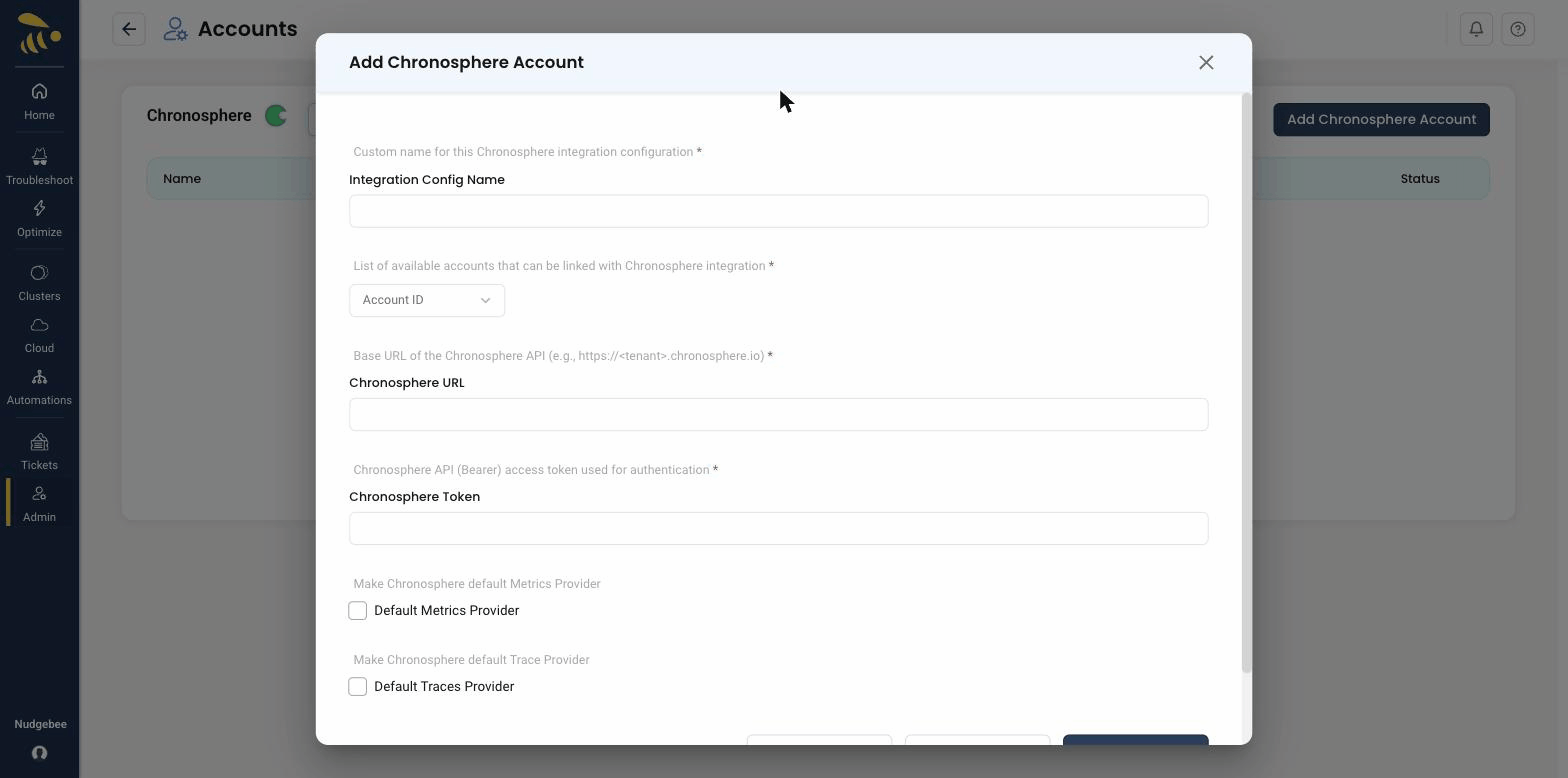1568x778 pixels.
Task: Open Home in the sidebar
Action: tap(39, 101)
